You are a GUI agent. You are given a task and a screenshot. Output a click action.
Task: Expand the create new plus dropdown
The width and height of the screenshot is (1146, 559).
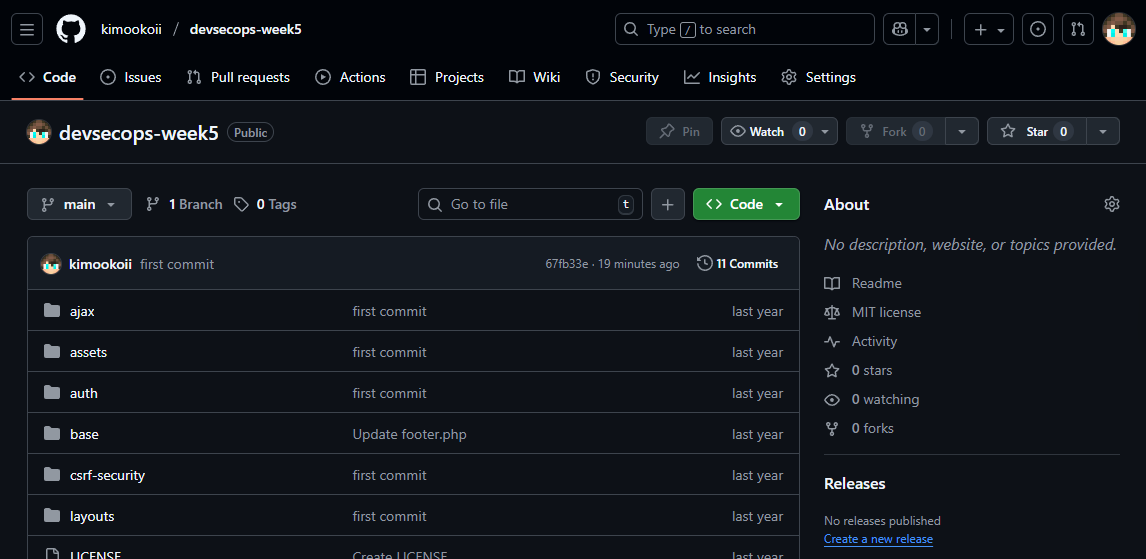click(x=988, y=29)
